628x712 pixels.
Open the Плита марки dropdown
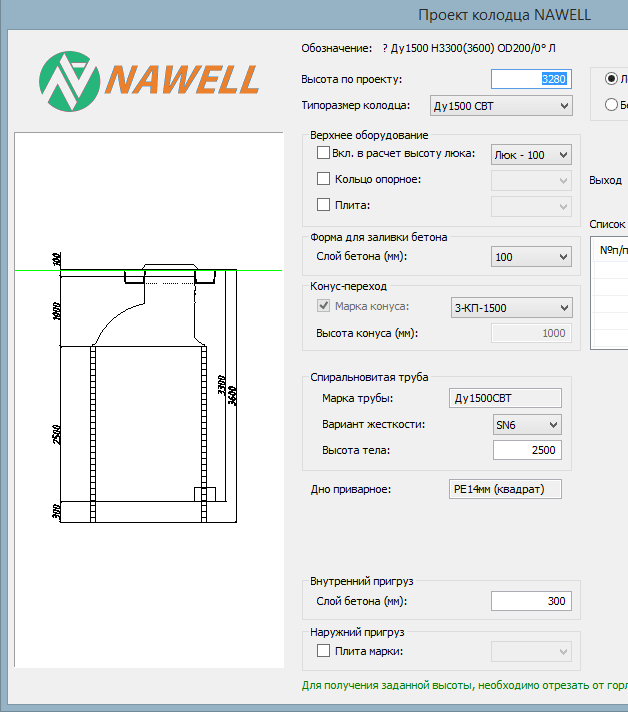(531, 652)
